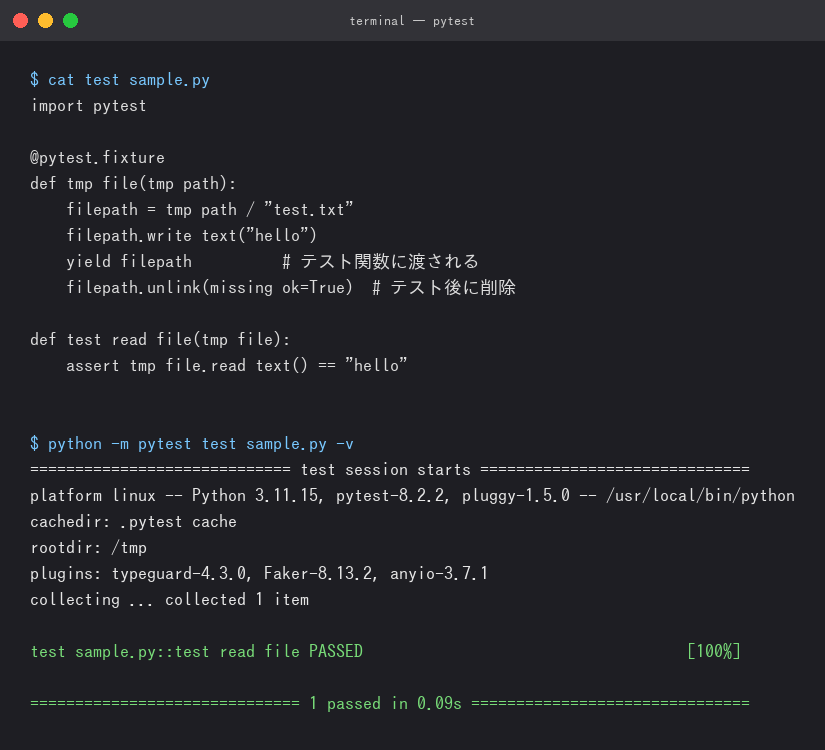Click the window title 'terminal — pytest'
The image size is (825, 750).
412,21
